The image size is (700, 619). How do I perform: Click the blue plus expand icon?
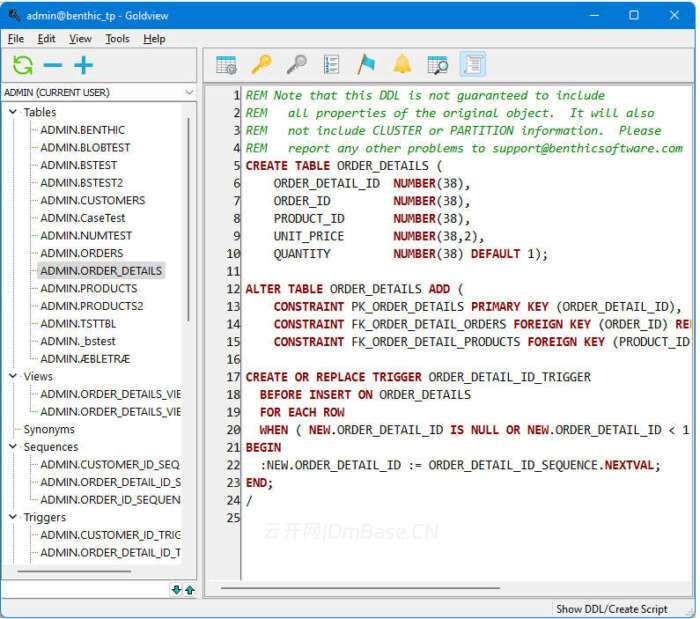coord(83,66)
